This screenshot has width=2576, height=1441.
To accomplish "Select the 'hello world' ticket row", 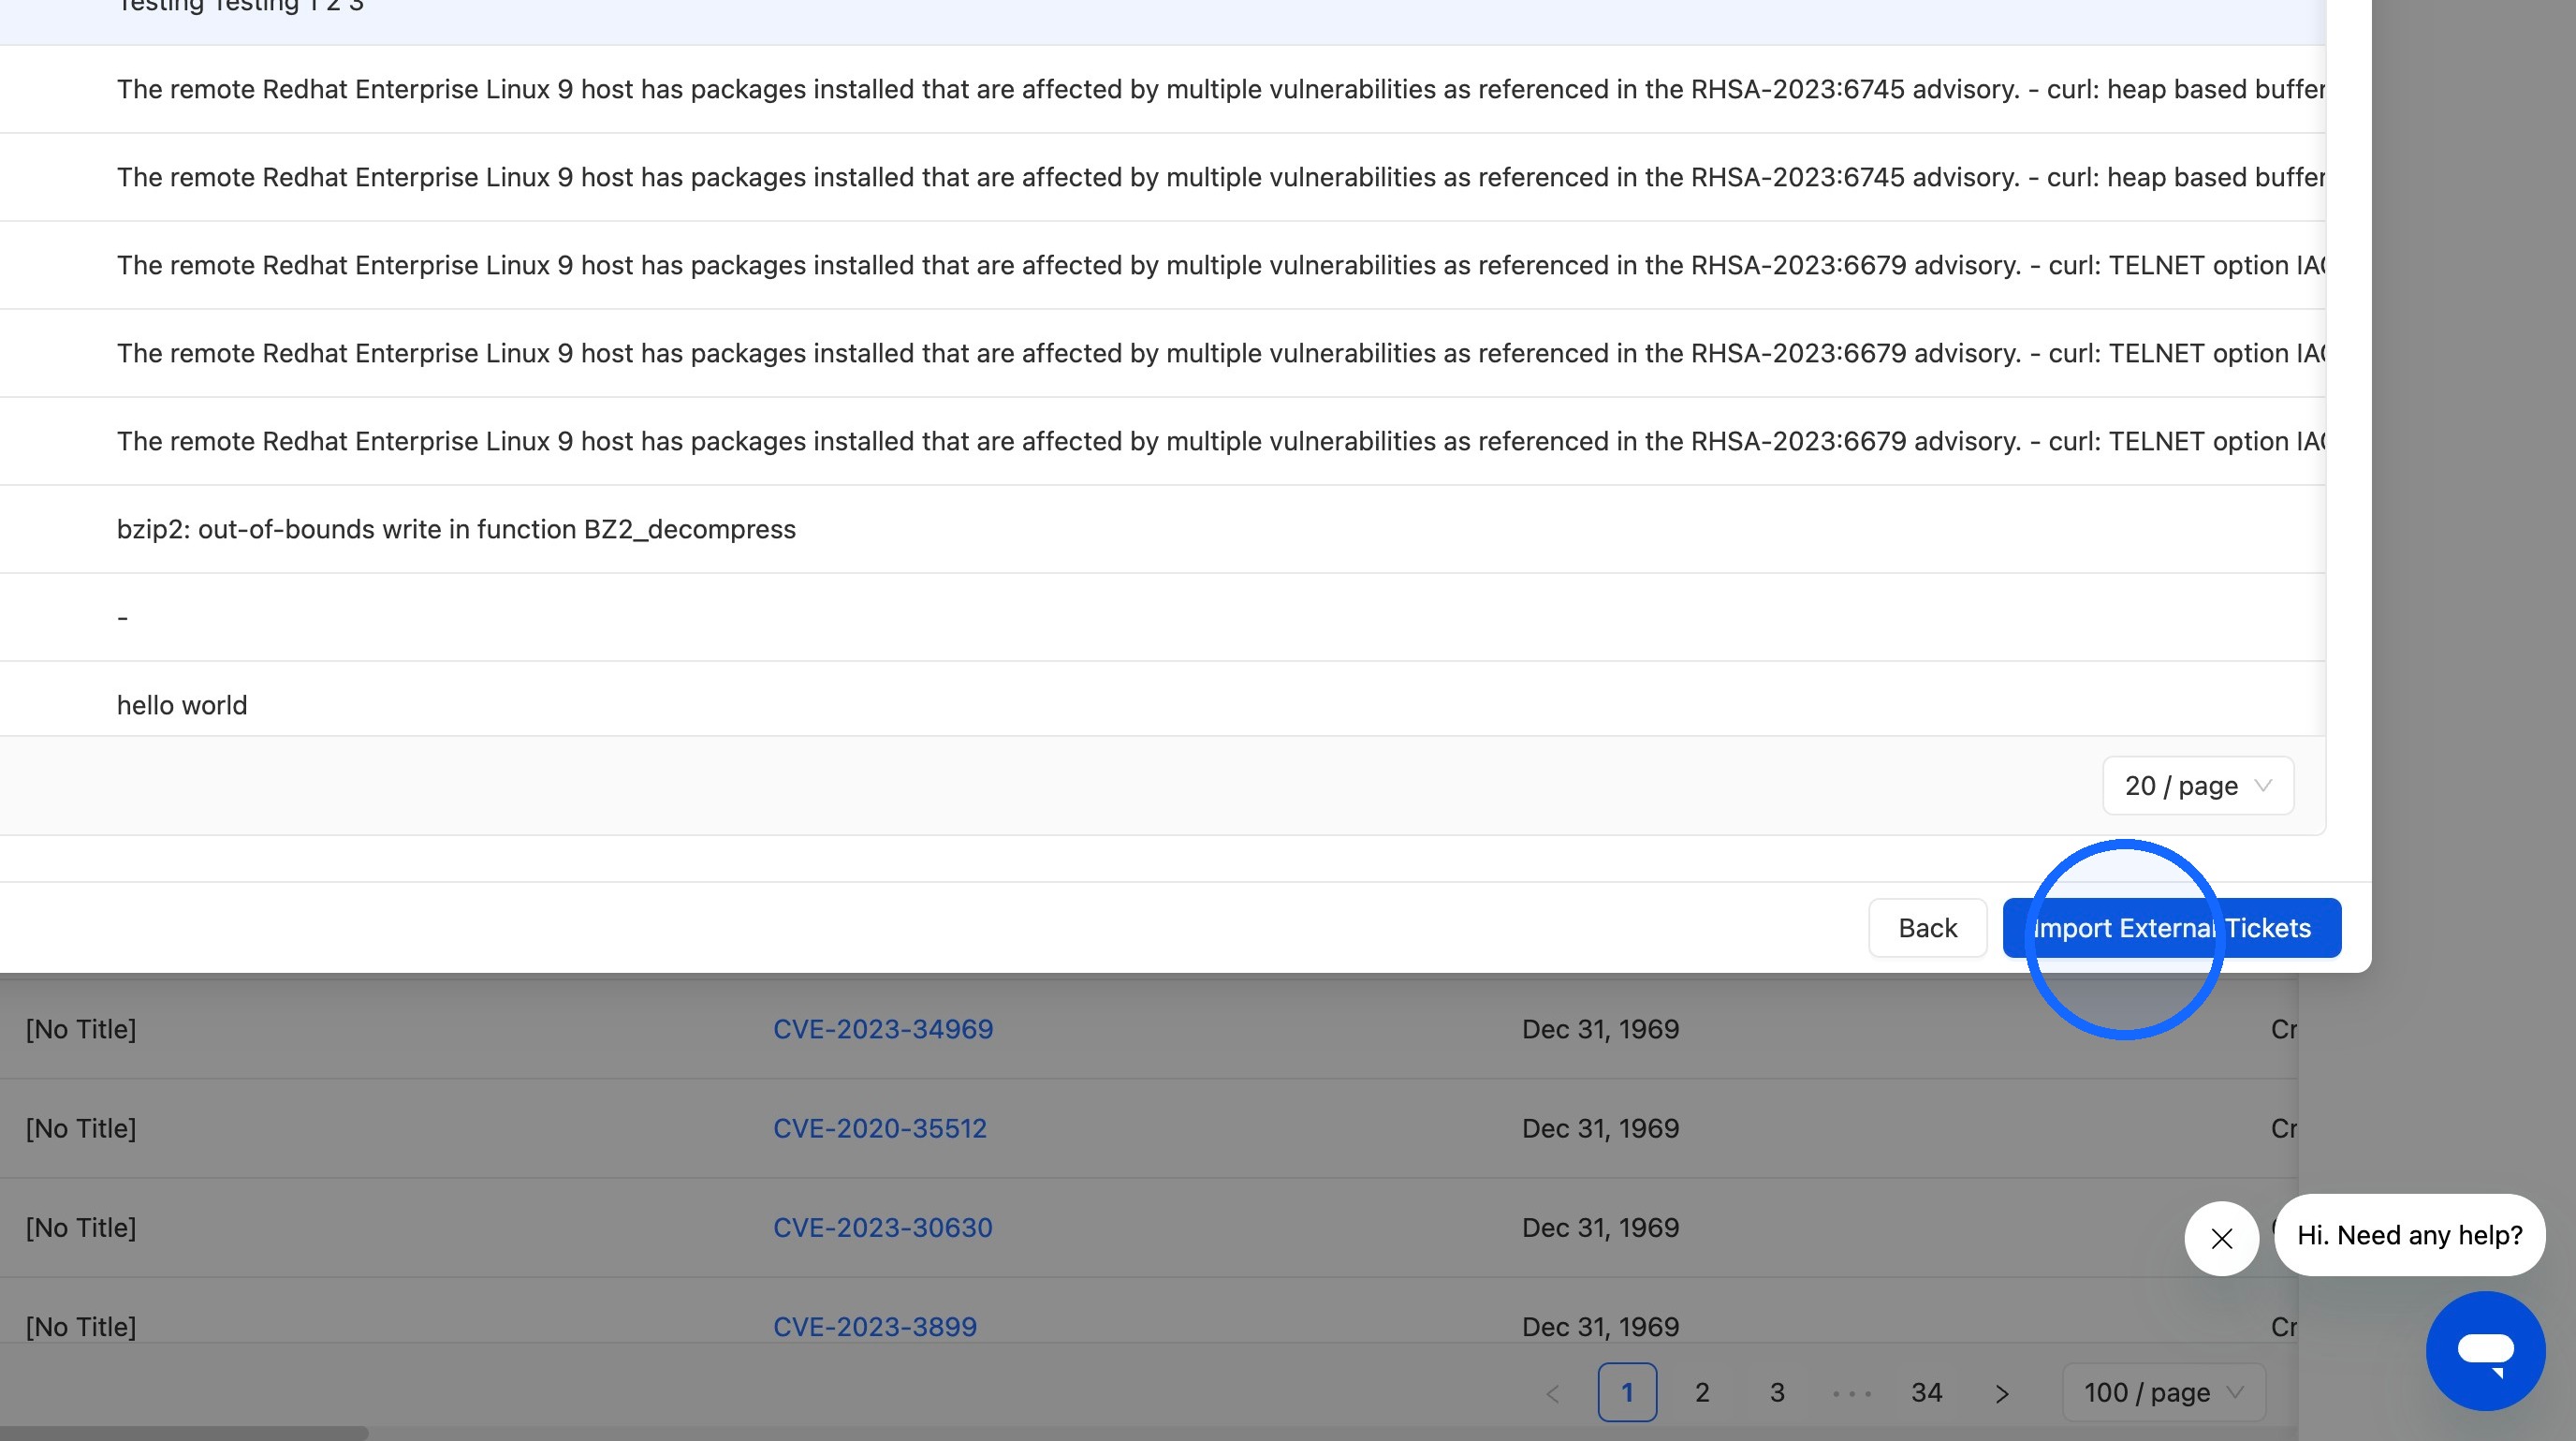I will (1162, 699).
